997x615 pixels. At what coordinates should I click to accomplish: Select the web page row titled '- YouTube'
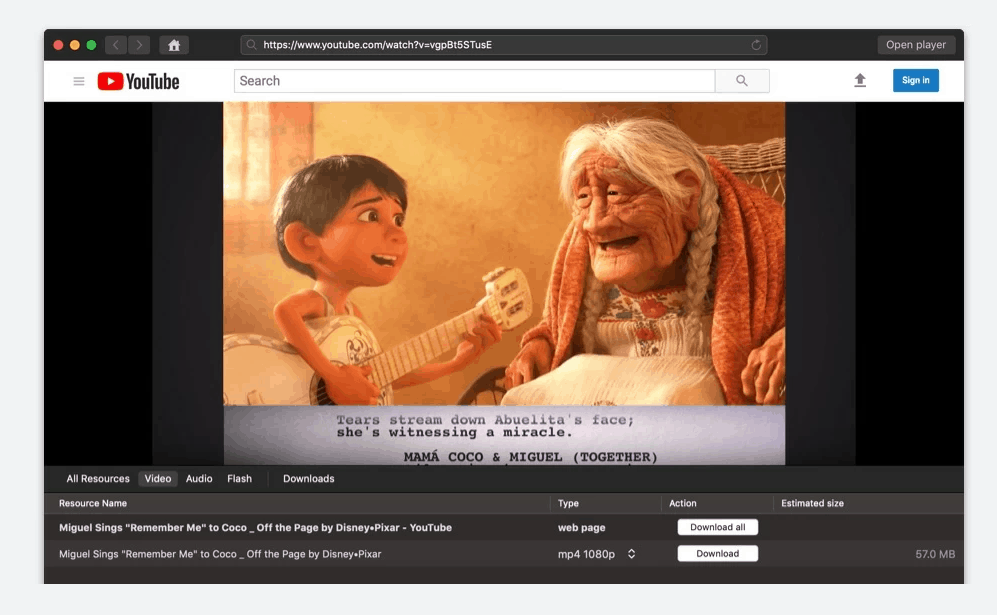pyautogui.click(x=504, y=527)
